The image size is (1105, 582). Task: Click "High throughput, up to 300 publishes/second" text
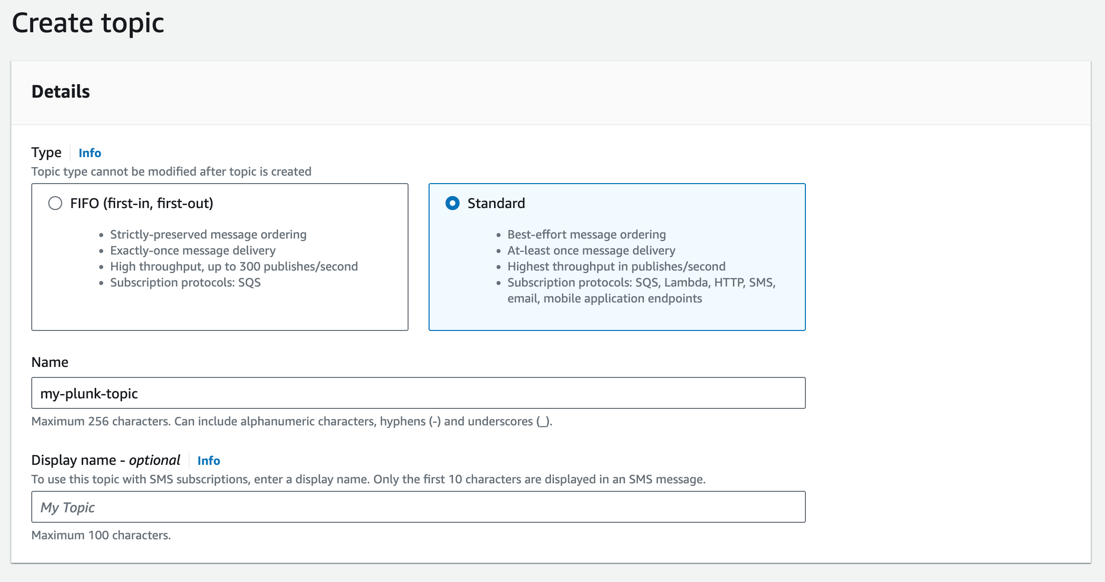tap(234, 267)
